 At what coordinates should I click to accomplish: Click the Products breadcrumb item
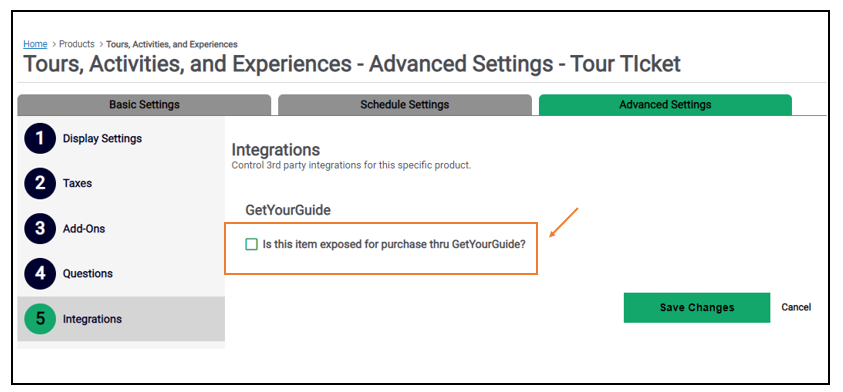(x=77, y=44)
